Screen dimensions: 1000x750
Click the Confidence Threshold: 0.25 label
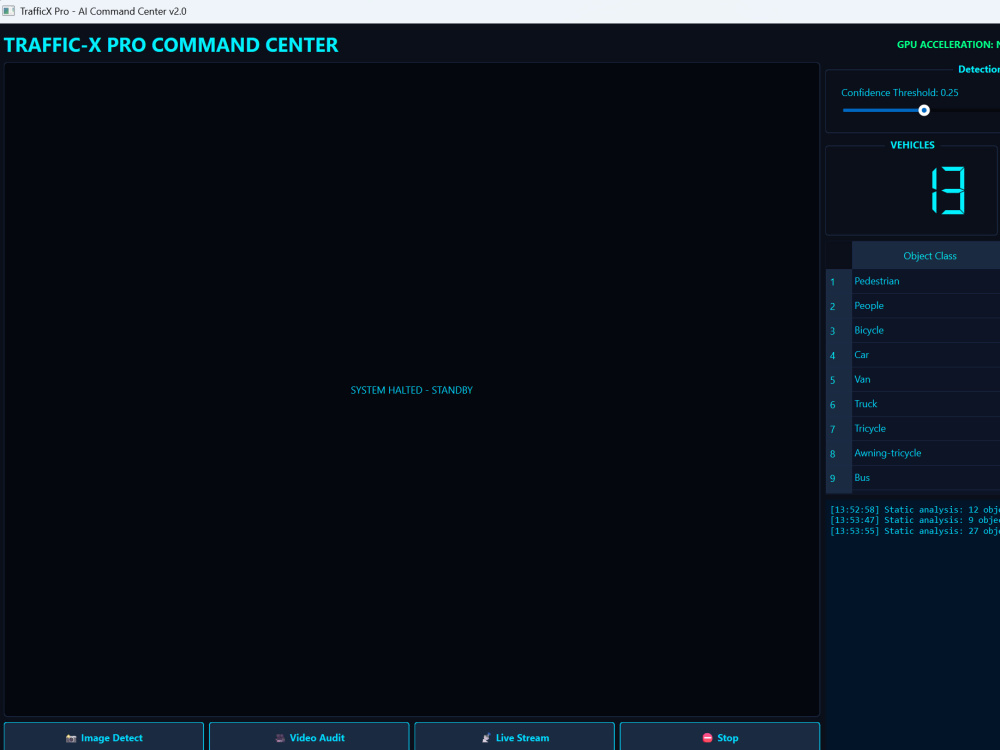(x=899, y=92)
